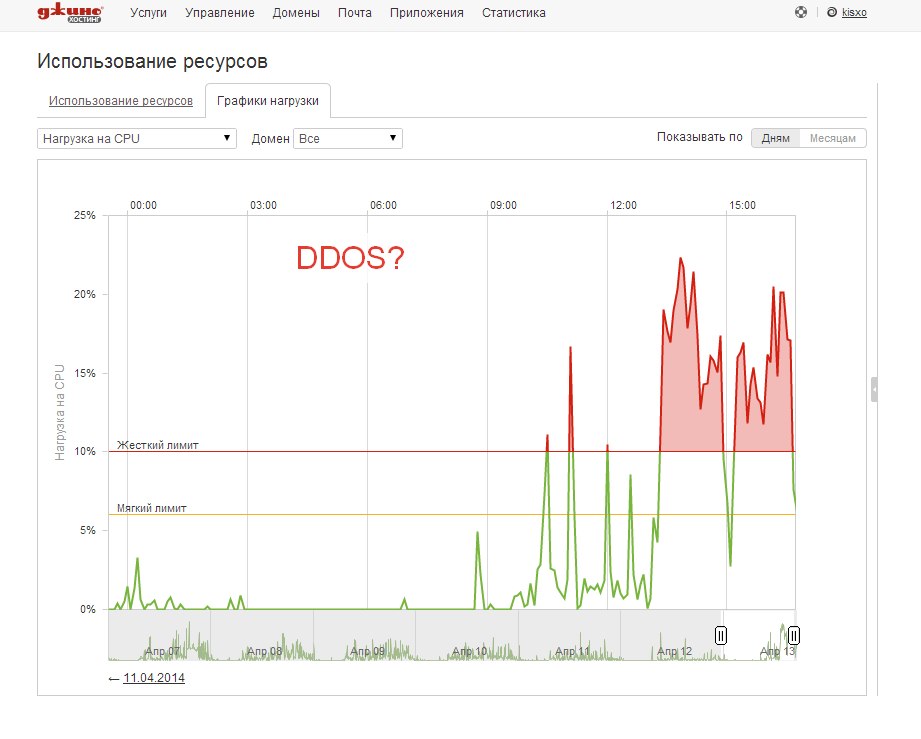Click the 0% axis label

pyautogui.click(x=88, y=609)
